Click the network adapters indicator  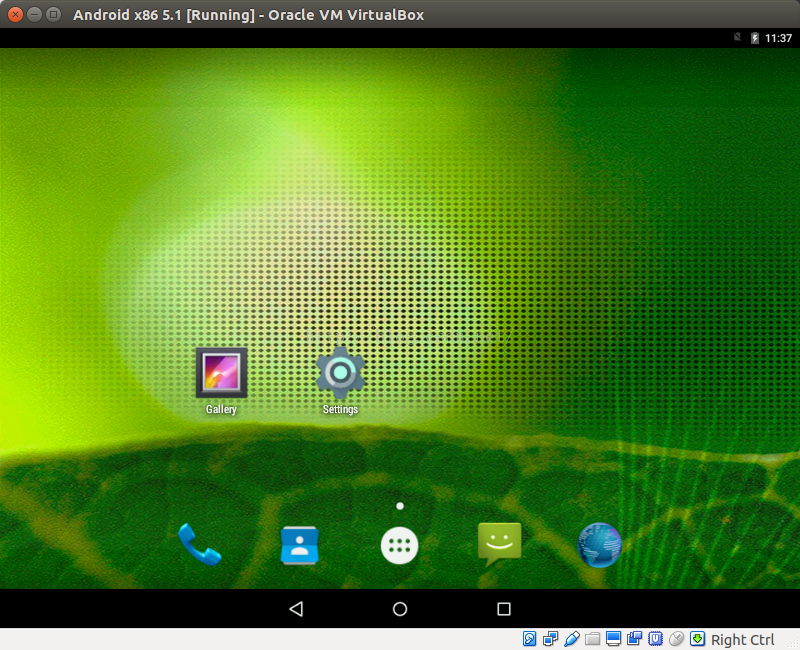click(x=551, y=639)
